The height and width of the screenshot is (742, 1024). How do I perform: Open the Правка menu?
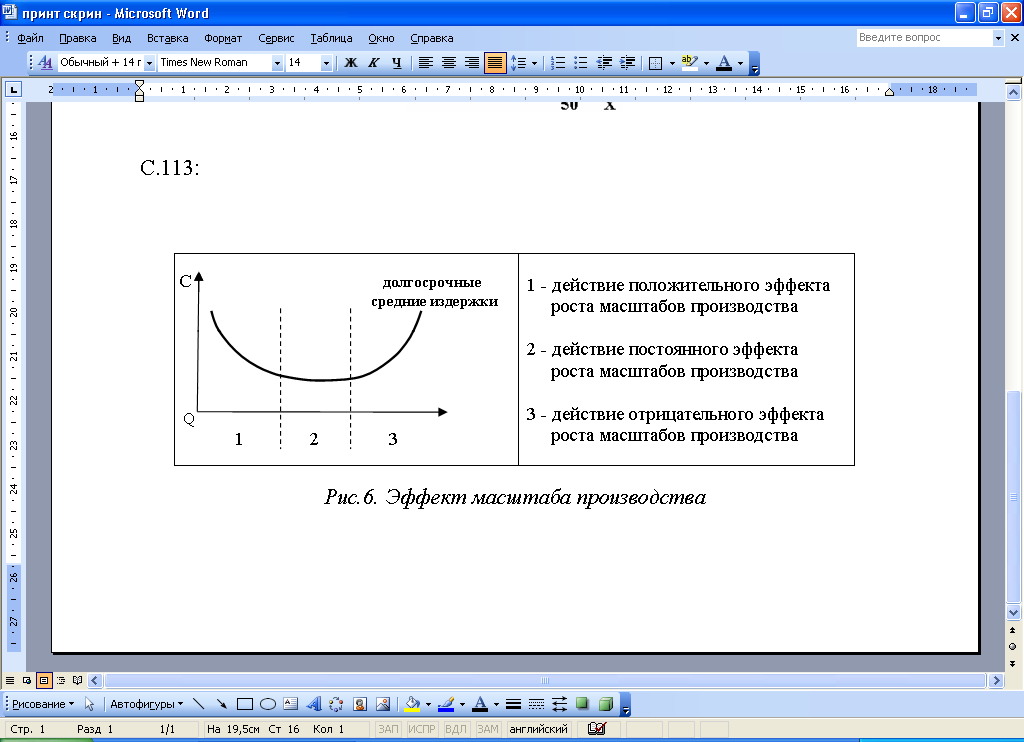pos(78,38)
